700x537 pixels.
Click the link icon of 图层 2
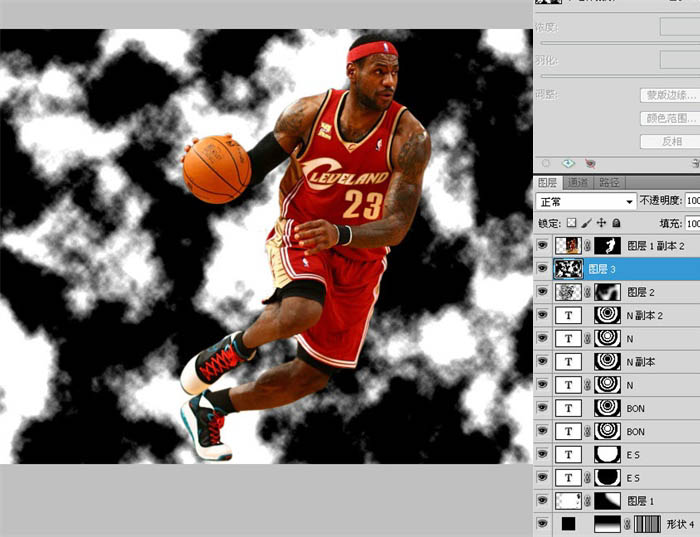pyautogui.click(x=588, y=292)
